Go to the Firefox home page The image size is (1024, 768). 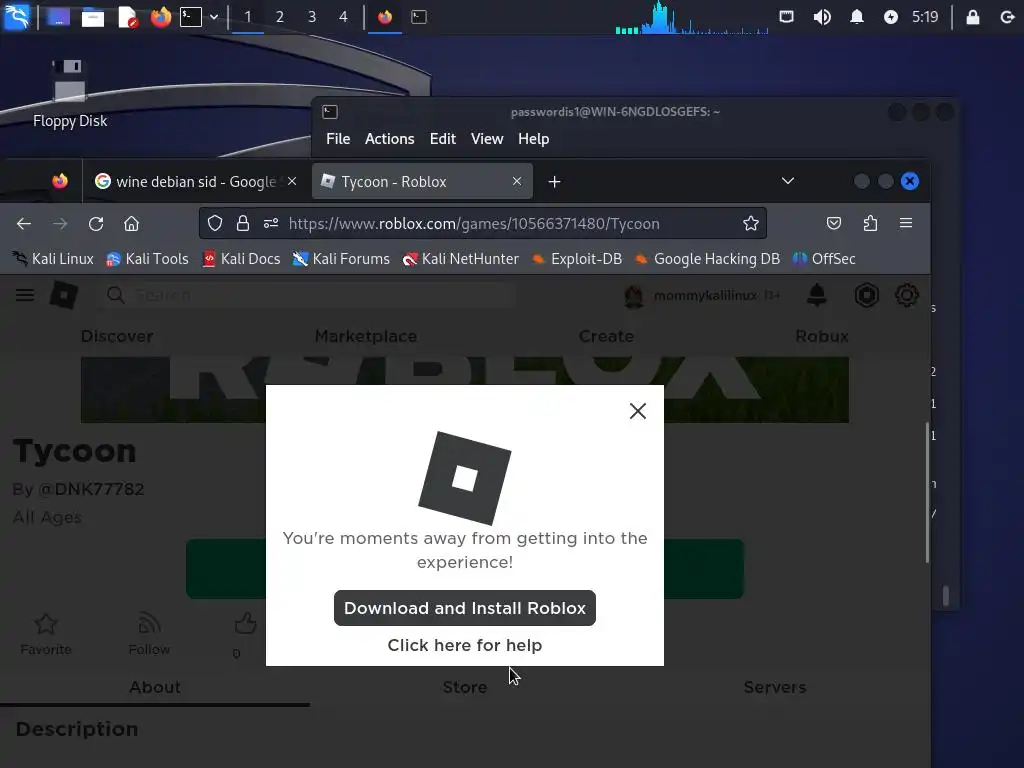(131, 224)
